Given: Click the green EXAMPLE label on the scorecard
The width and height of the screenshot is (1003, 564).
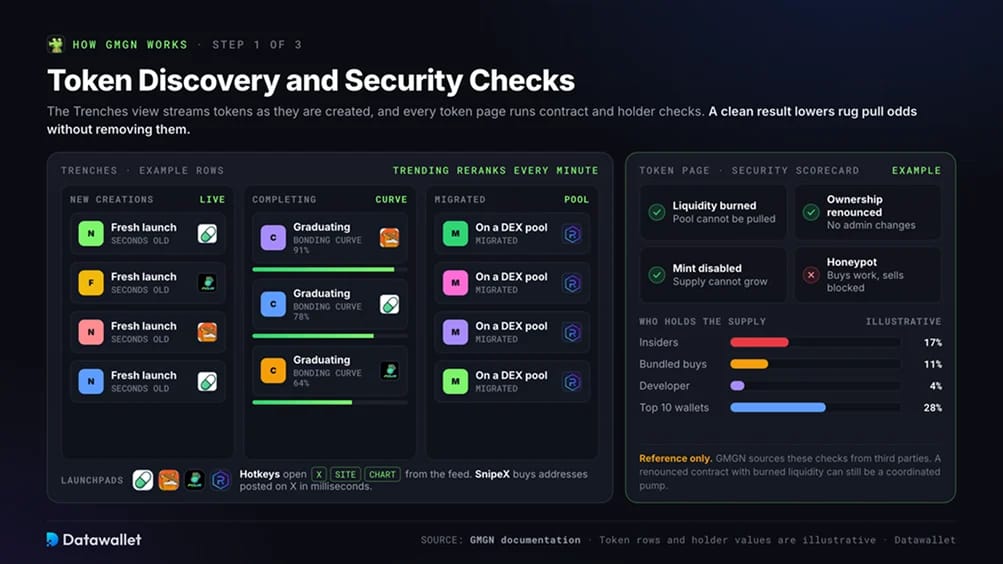Looking at the screenshot, I should coord(917,171).
